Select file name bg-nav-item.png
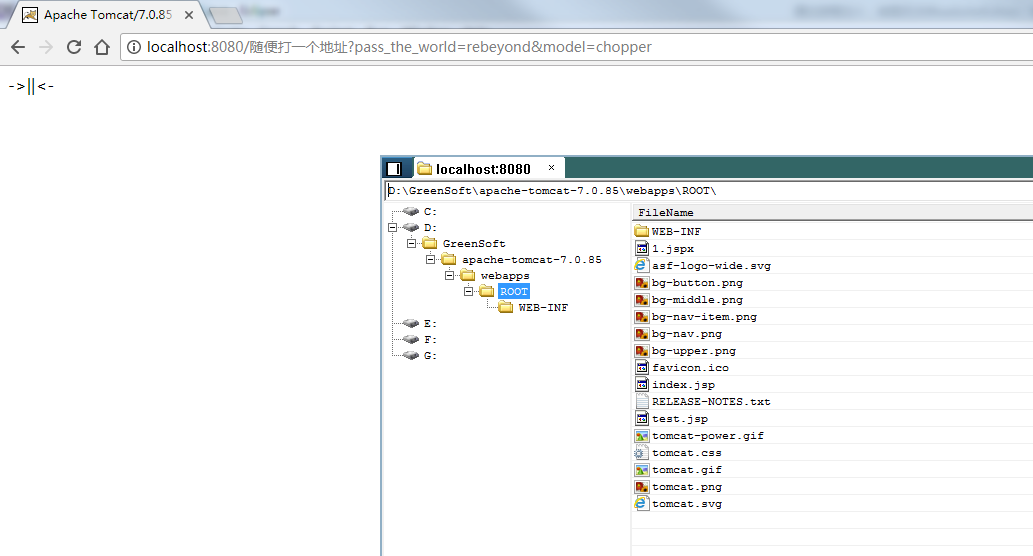The image size is (1033, 556). [704, 317]
